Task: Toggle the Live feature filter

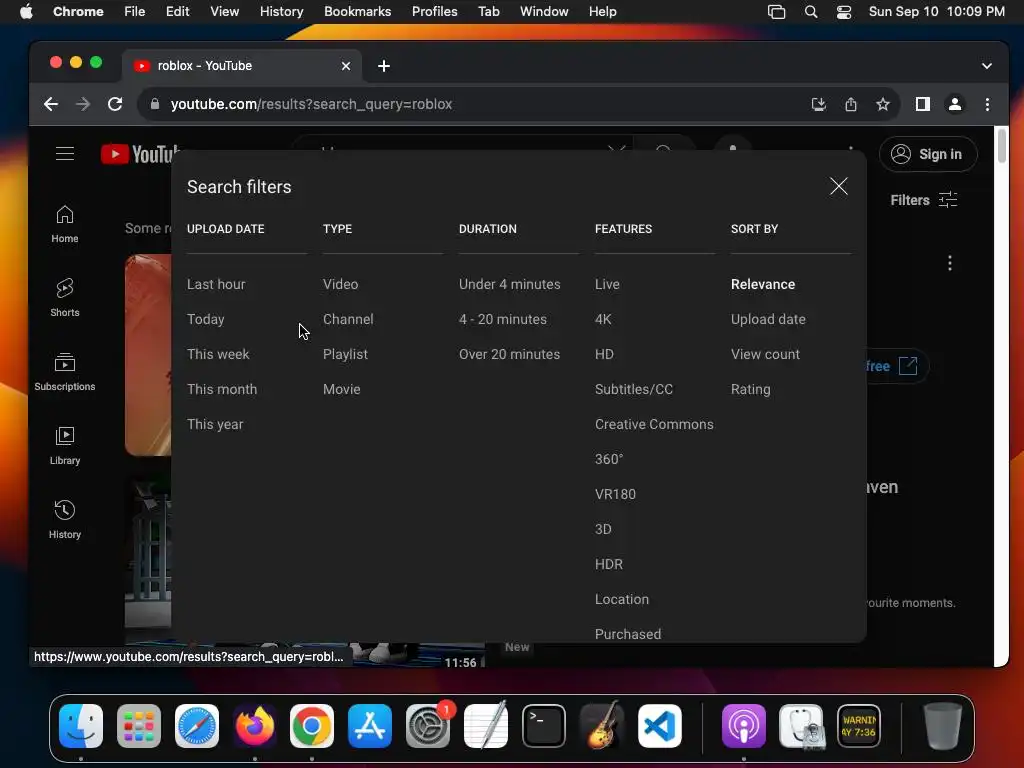Action: [607, 284]
